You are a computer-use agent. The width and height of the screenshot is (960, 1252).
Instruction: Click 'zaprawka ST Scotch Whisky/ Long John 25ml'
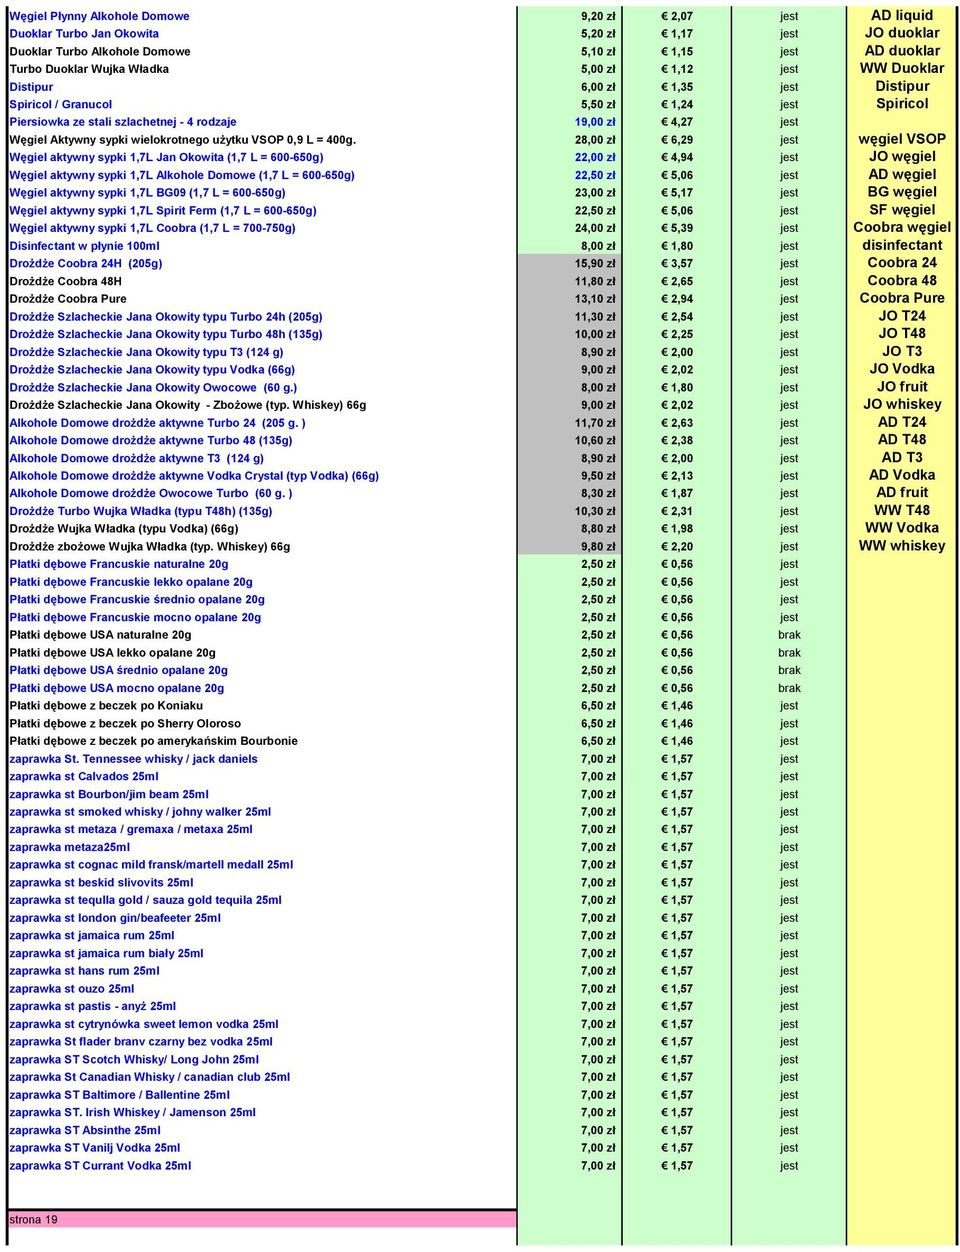point(134,1060)
